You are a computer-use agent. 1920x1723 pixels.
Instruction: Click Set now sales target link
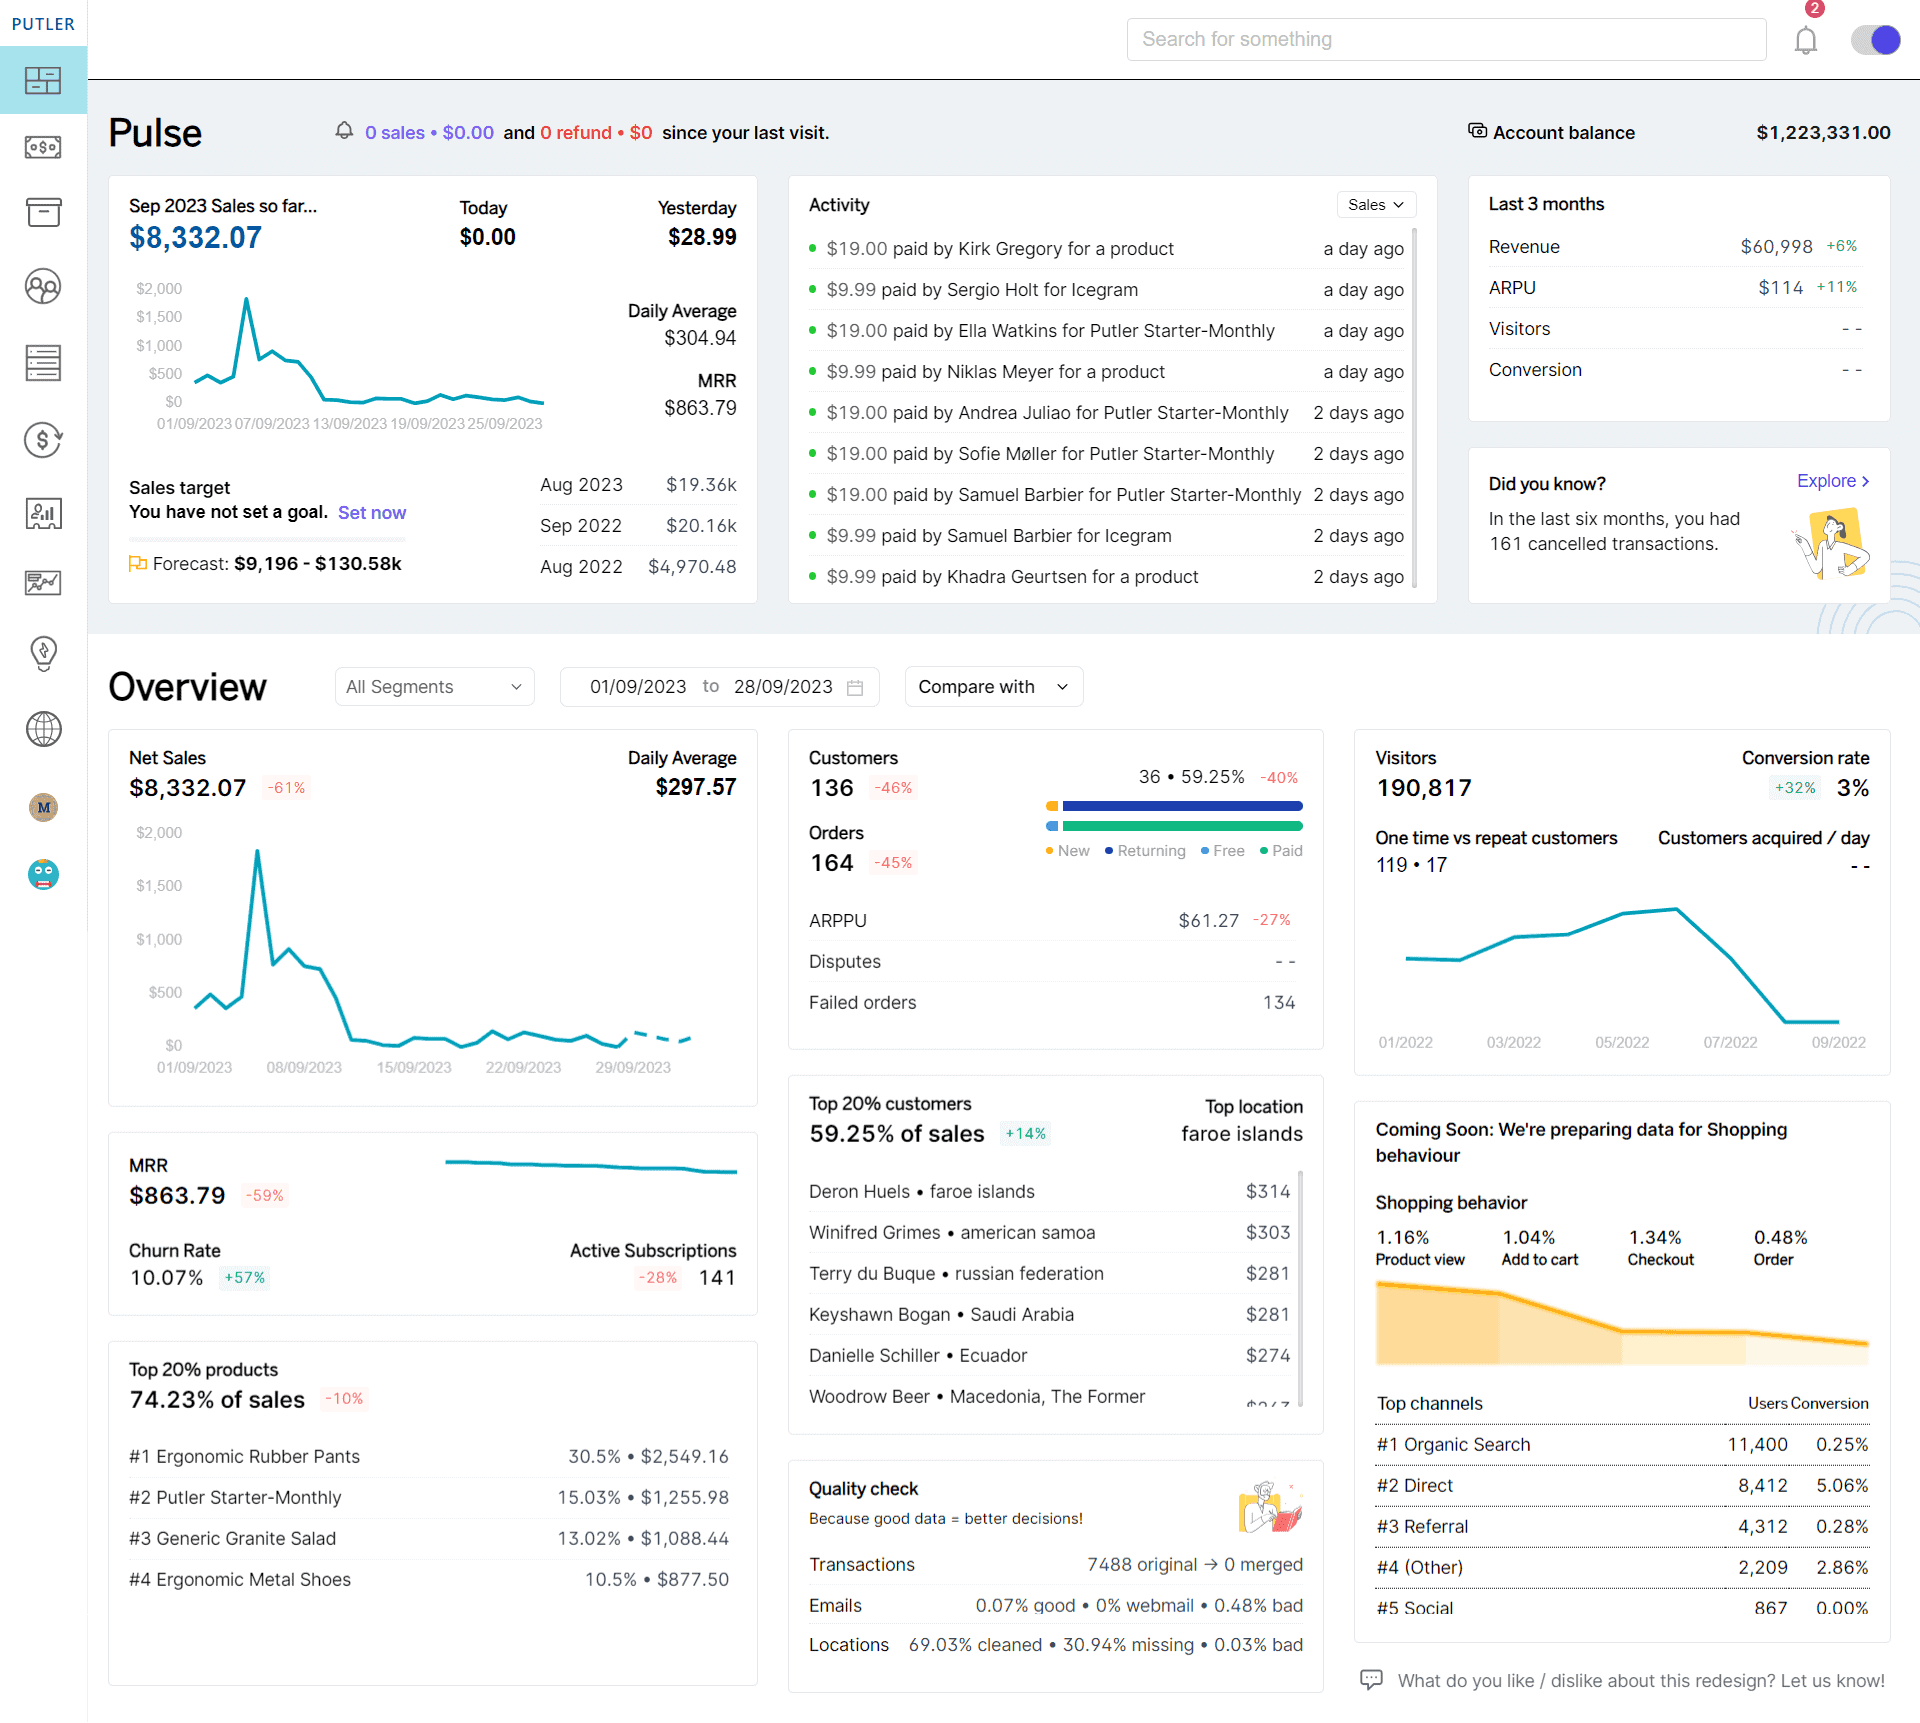[369, 512]
